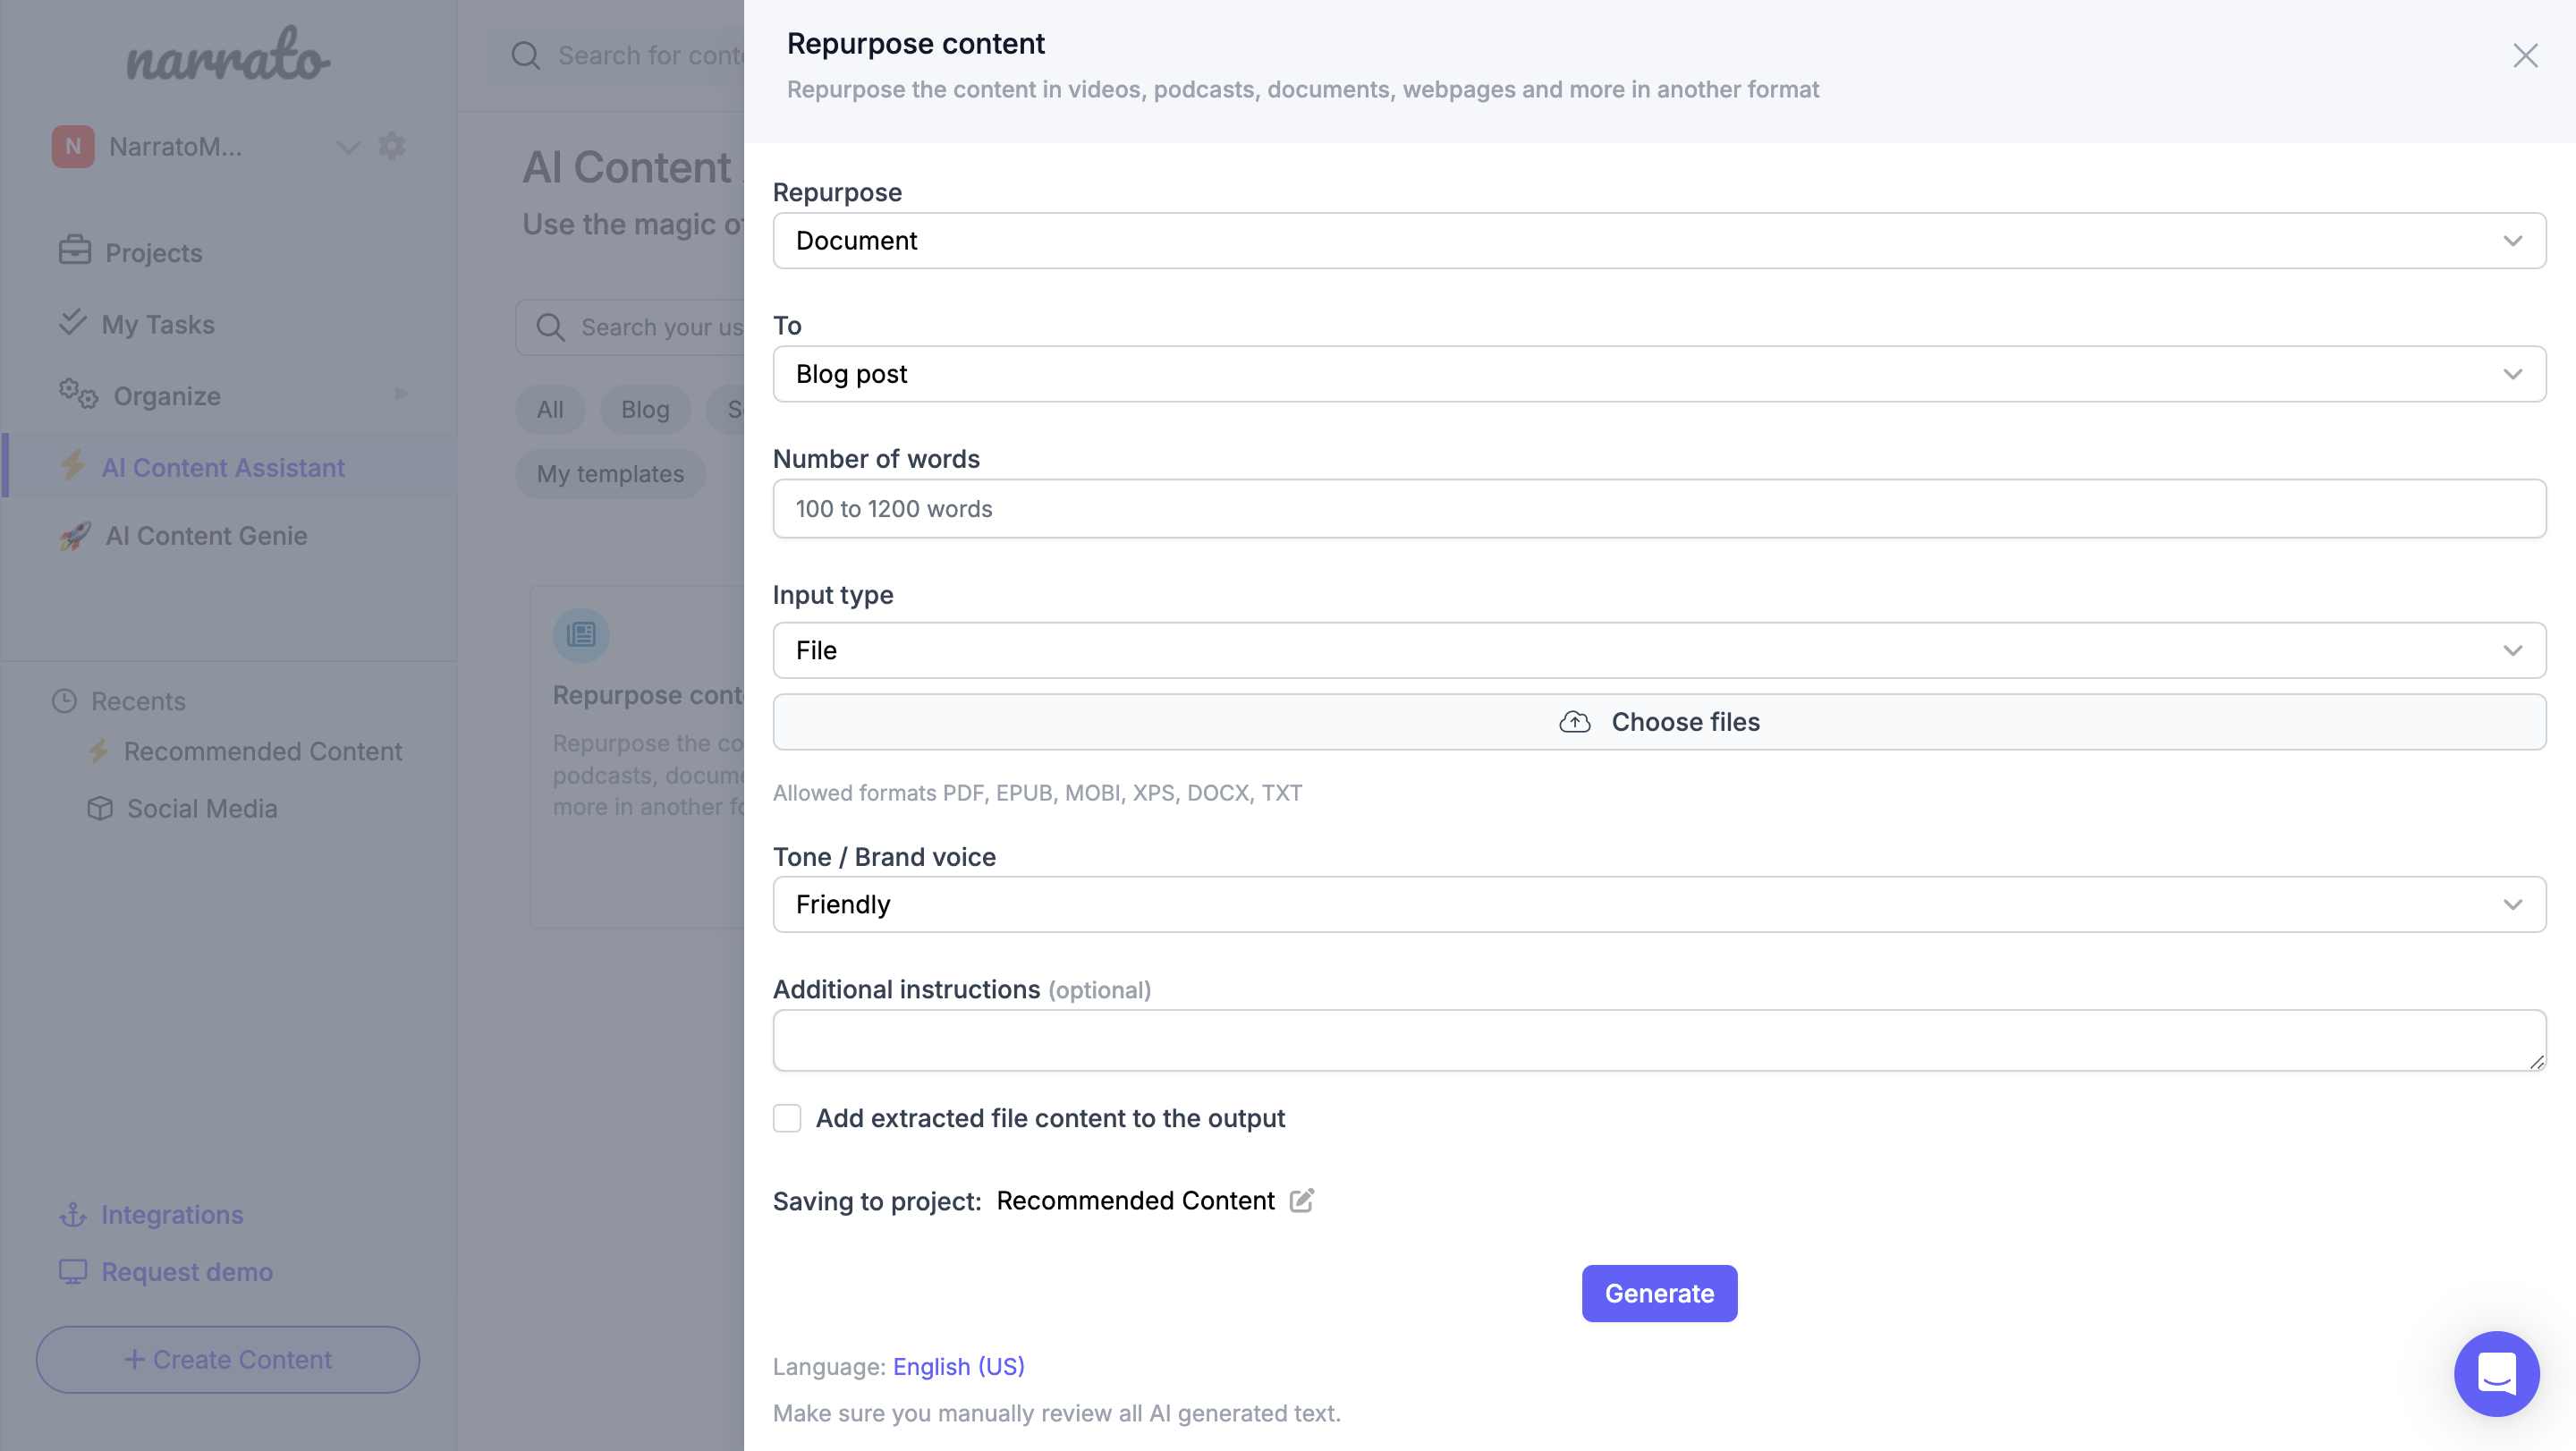Click the Repurpose content card icon
The image size is (2576, 1451).
coord(581,634)
